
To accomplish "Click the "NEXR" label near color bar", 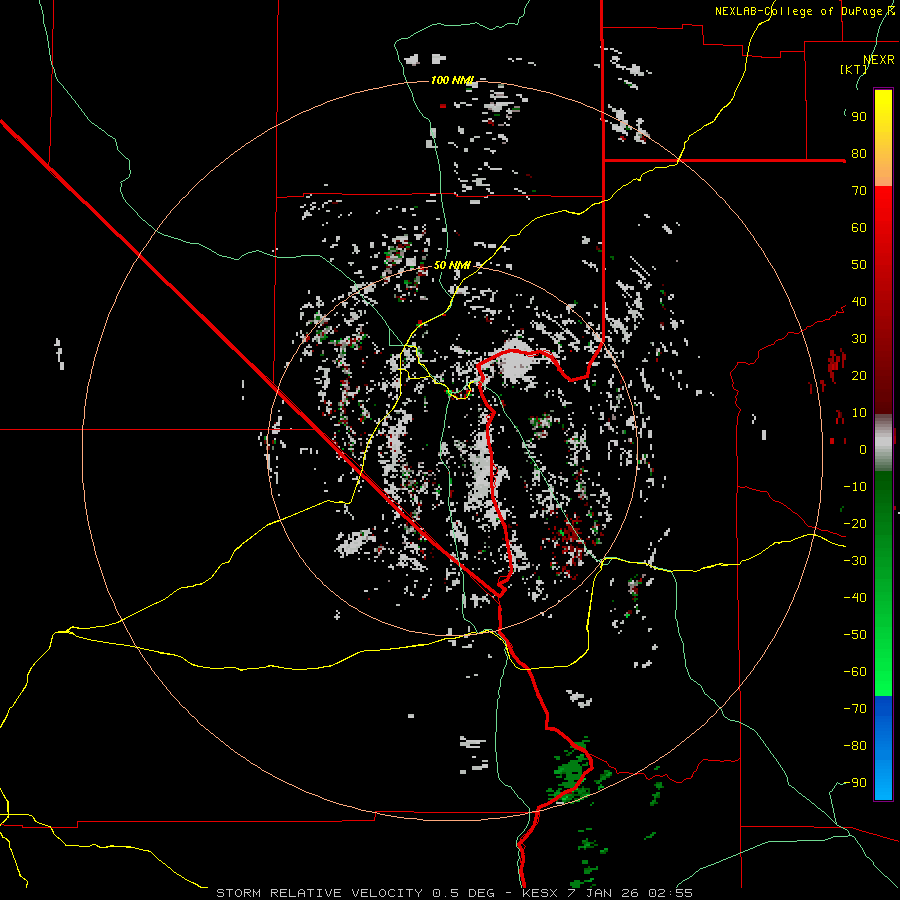I will pyautogui.click(x=879, y=60).
